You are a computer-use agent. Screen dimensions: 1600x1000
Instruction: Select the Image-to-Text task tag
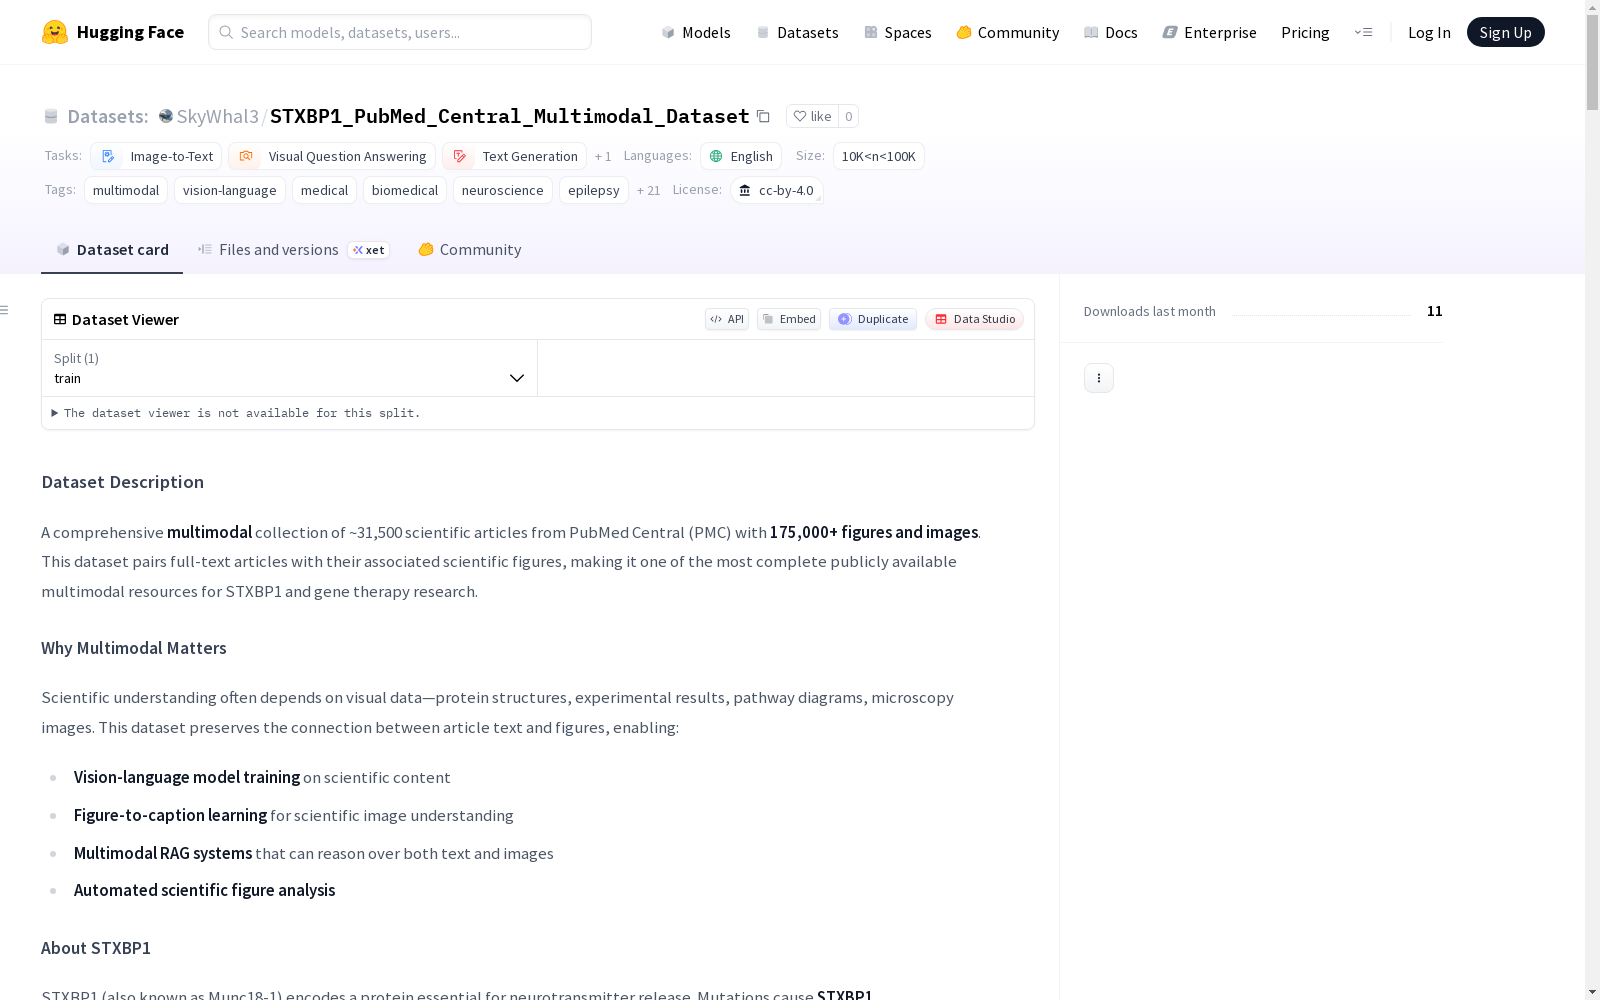pyautogui.click(x=156, y=156)
